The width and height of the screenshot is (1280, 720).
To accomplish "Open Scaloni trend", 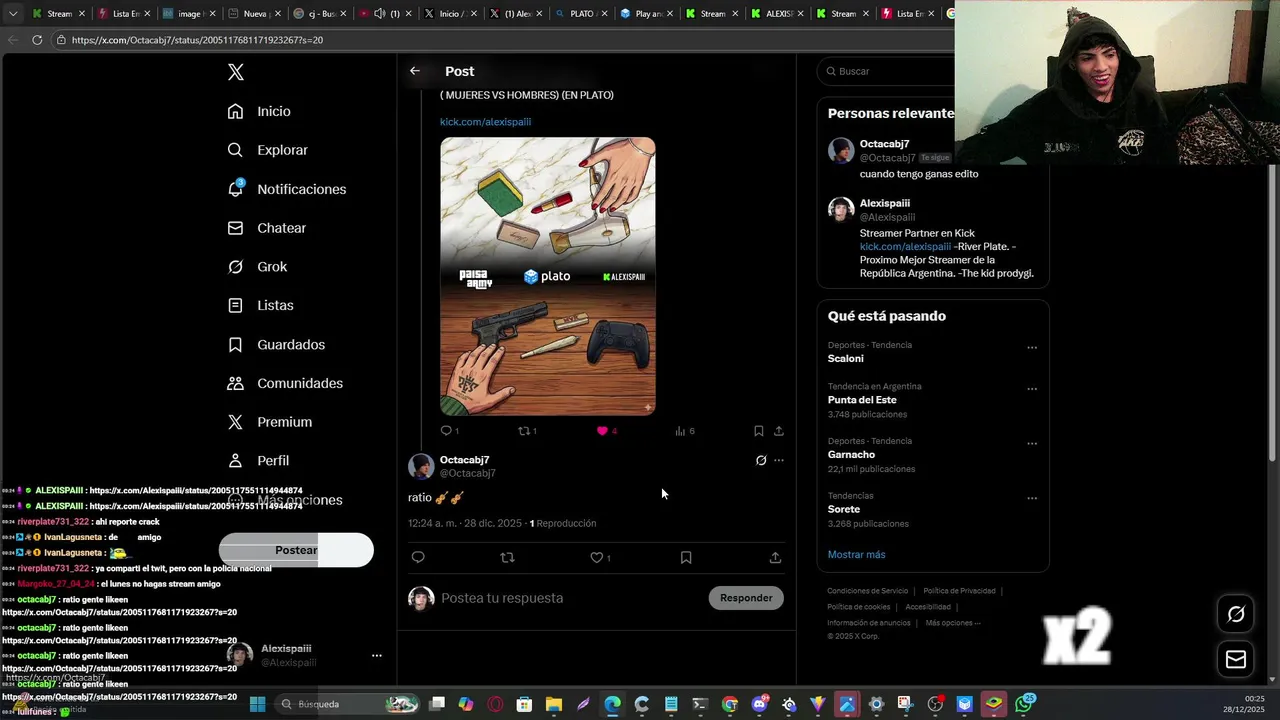I will point(845,359).
